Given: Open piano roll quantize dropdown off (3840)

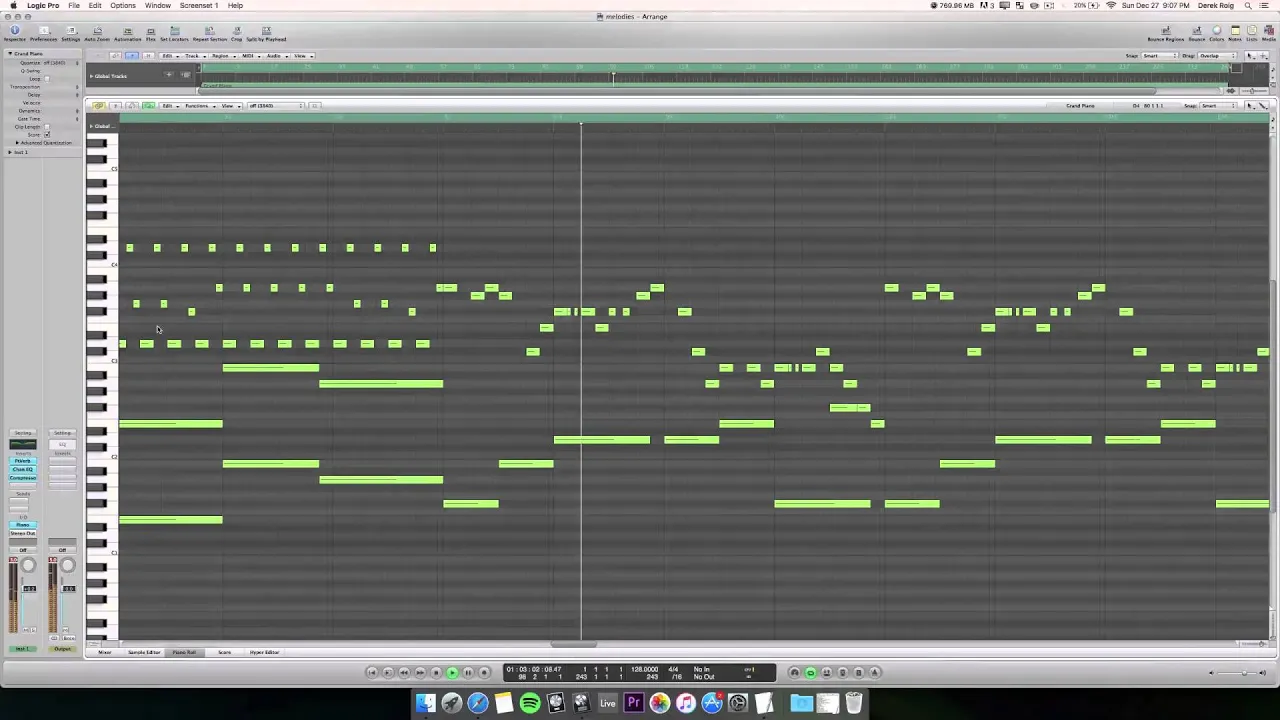Looking at the screenshot, I should point(276,106).
